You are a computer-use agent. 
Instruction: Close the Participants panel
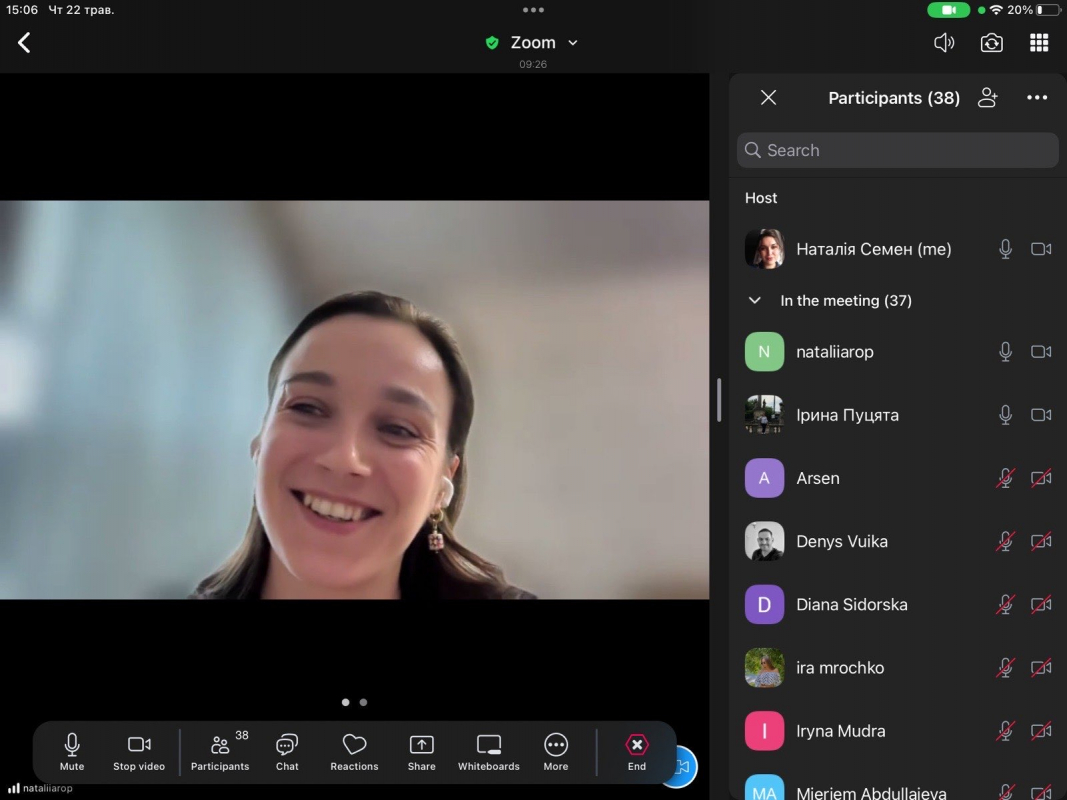(768, 97)
